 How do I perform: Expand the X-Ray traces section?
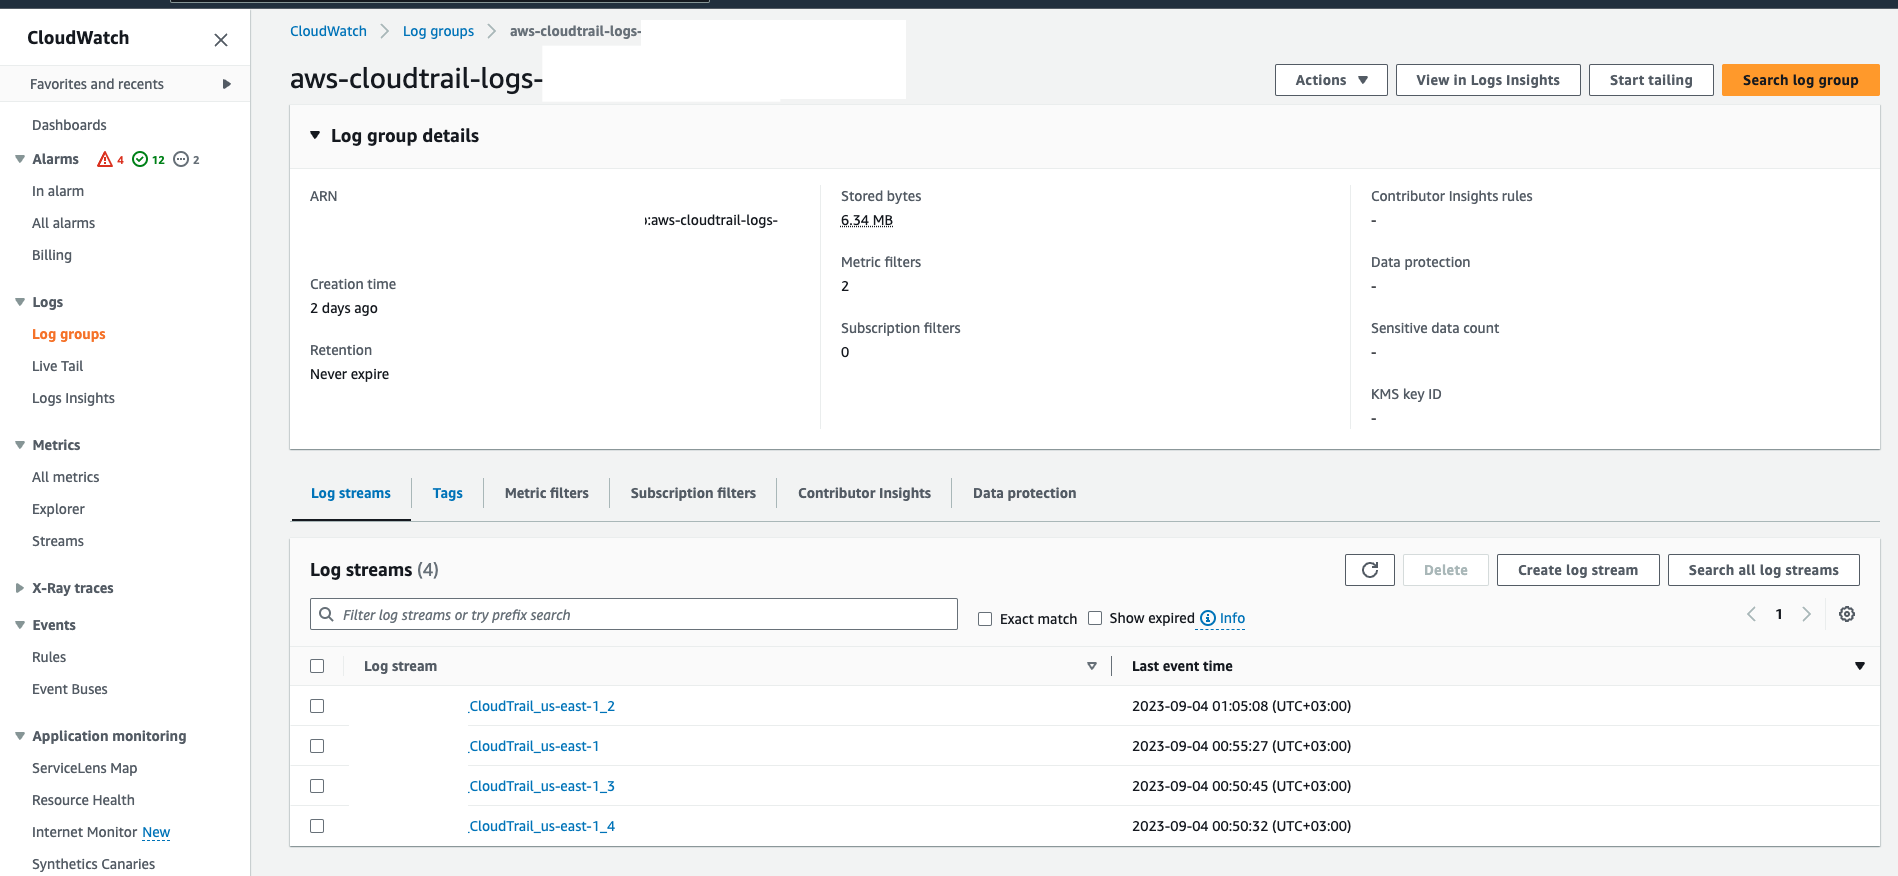(x=20, y=588)
